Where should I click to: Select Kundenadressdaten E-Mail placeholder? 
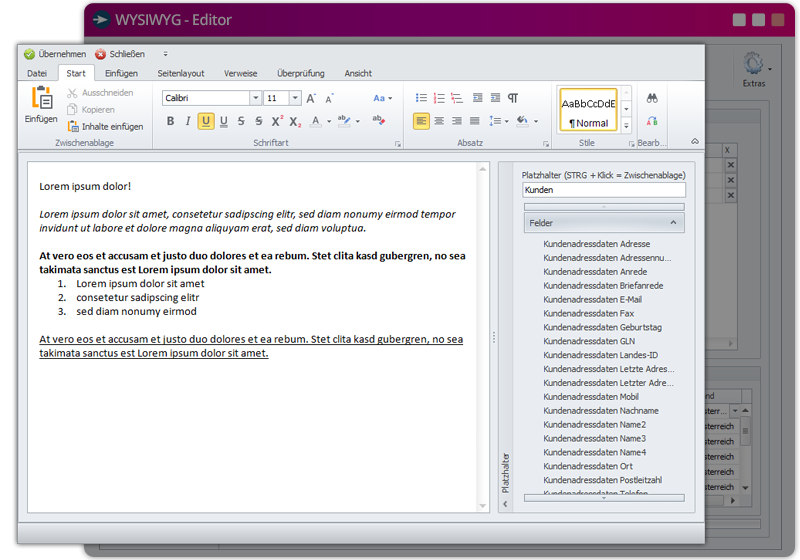pos(592,299)
